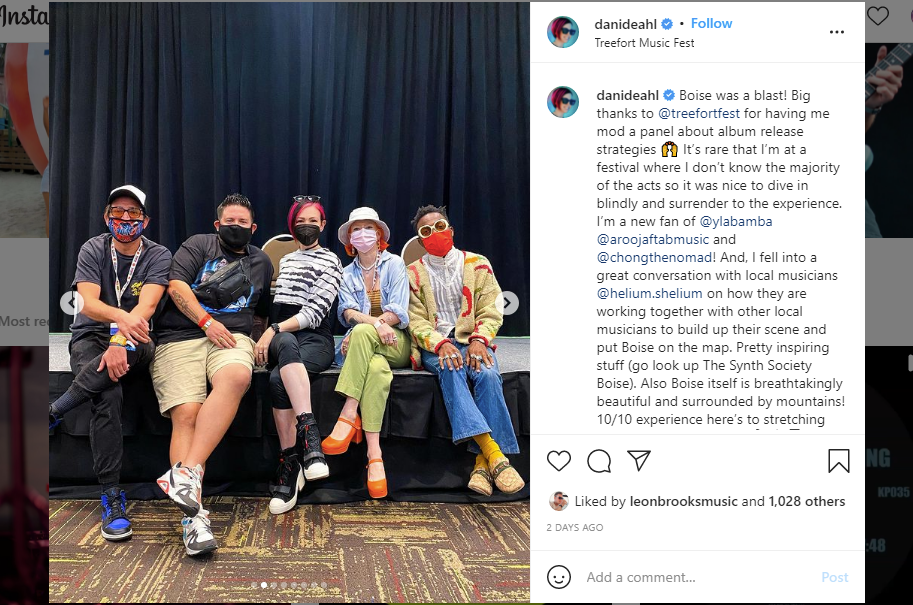Open the @treefortfest mention
Screen dimensions: 913x605
tap(699, 113)
